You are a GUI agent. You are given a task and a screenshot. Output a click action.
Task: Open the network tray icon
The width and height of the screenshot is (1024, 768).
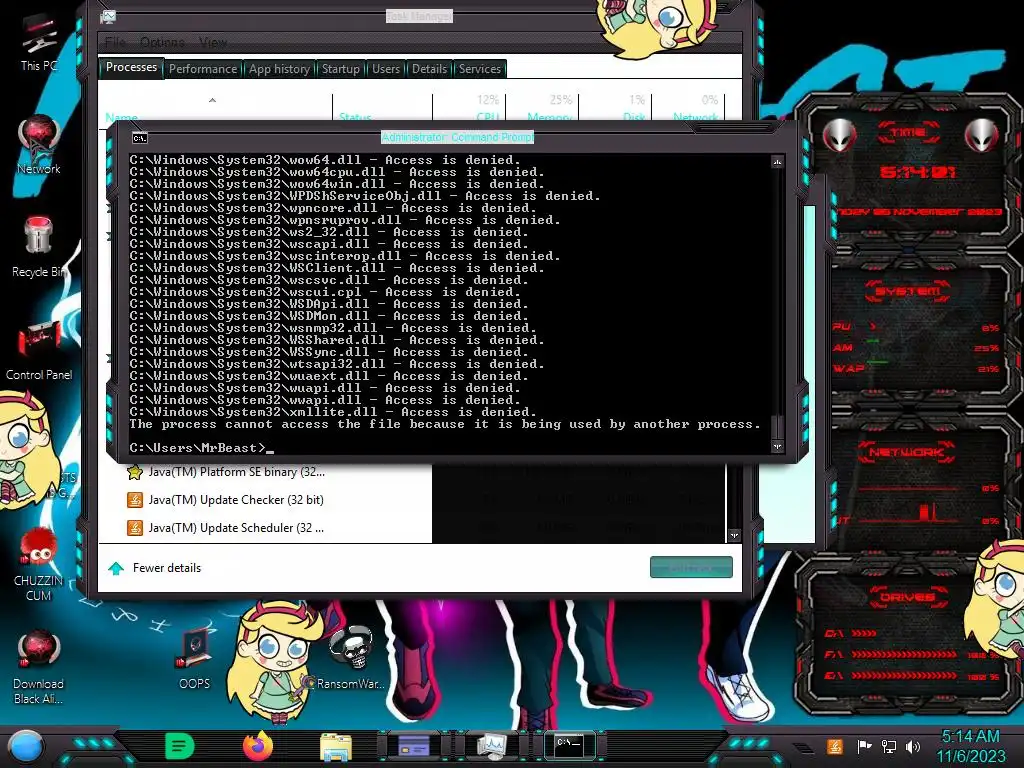point(889,746)
